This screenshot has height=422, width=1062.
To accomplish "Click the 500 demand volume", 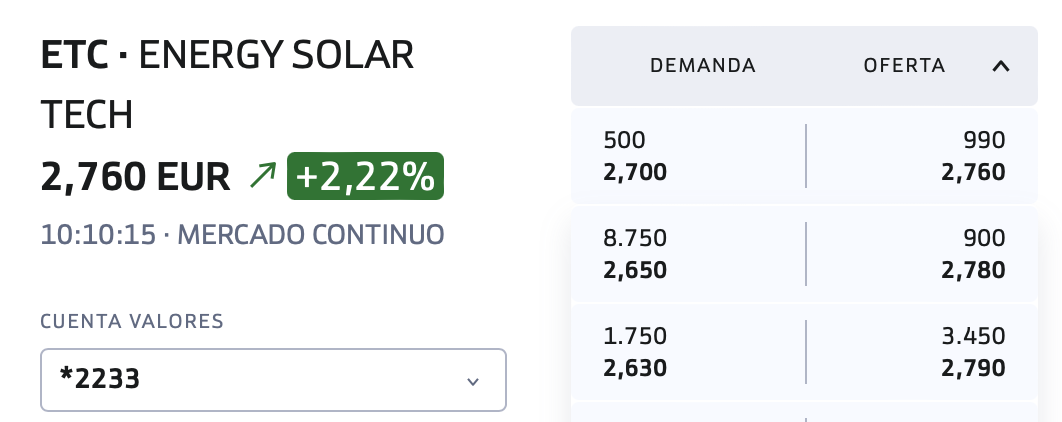I will coord(625,140).
